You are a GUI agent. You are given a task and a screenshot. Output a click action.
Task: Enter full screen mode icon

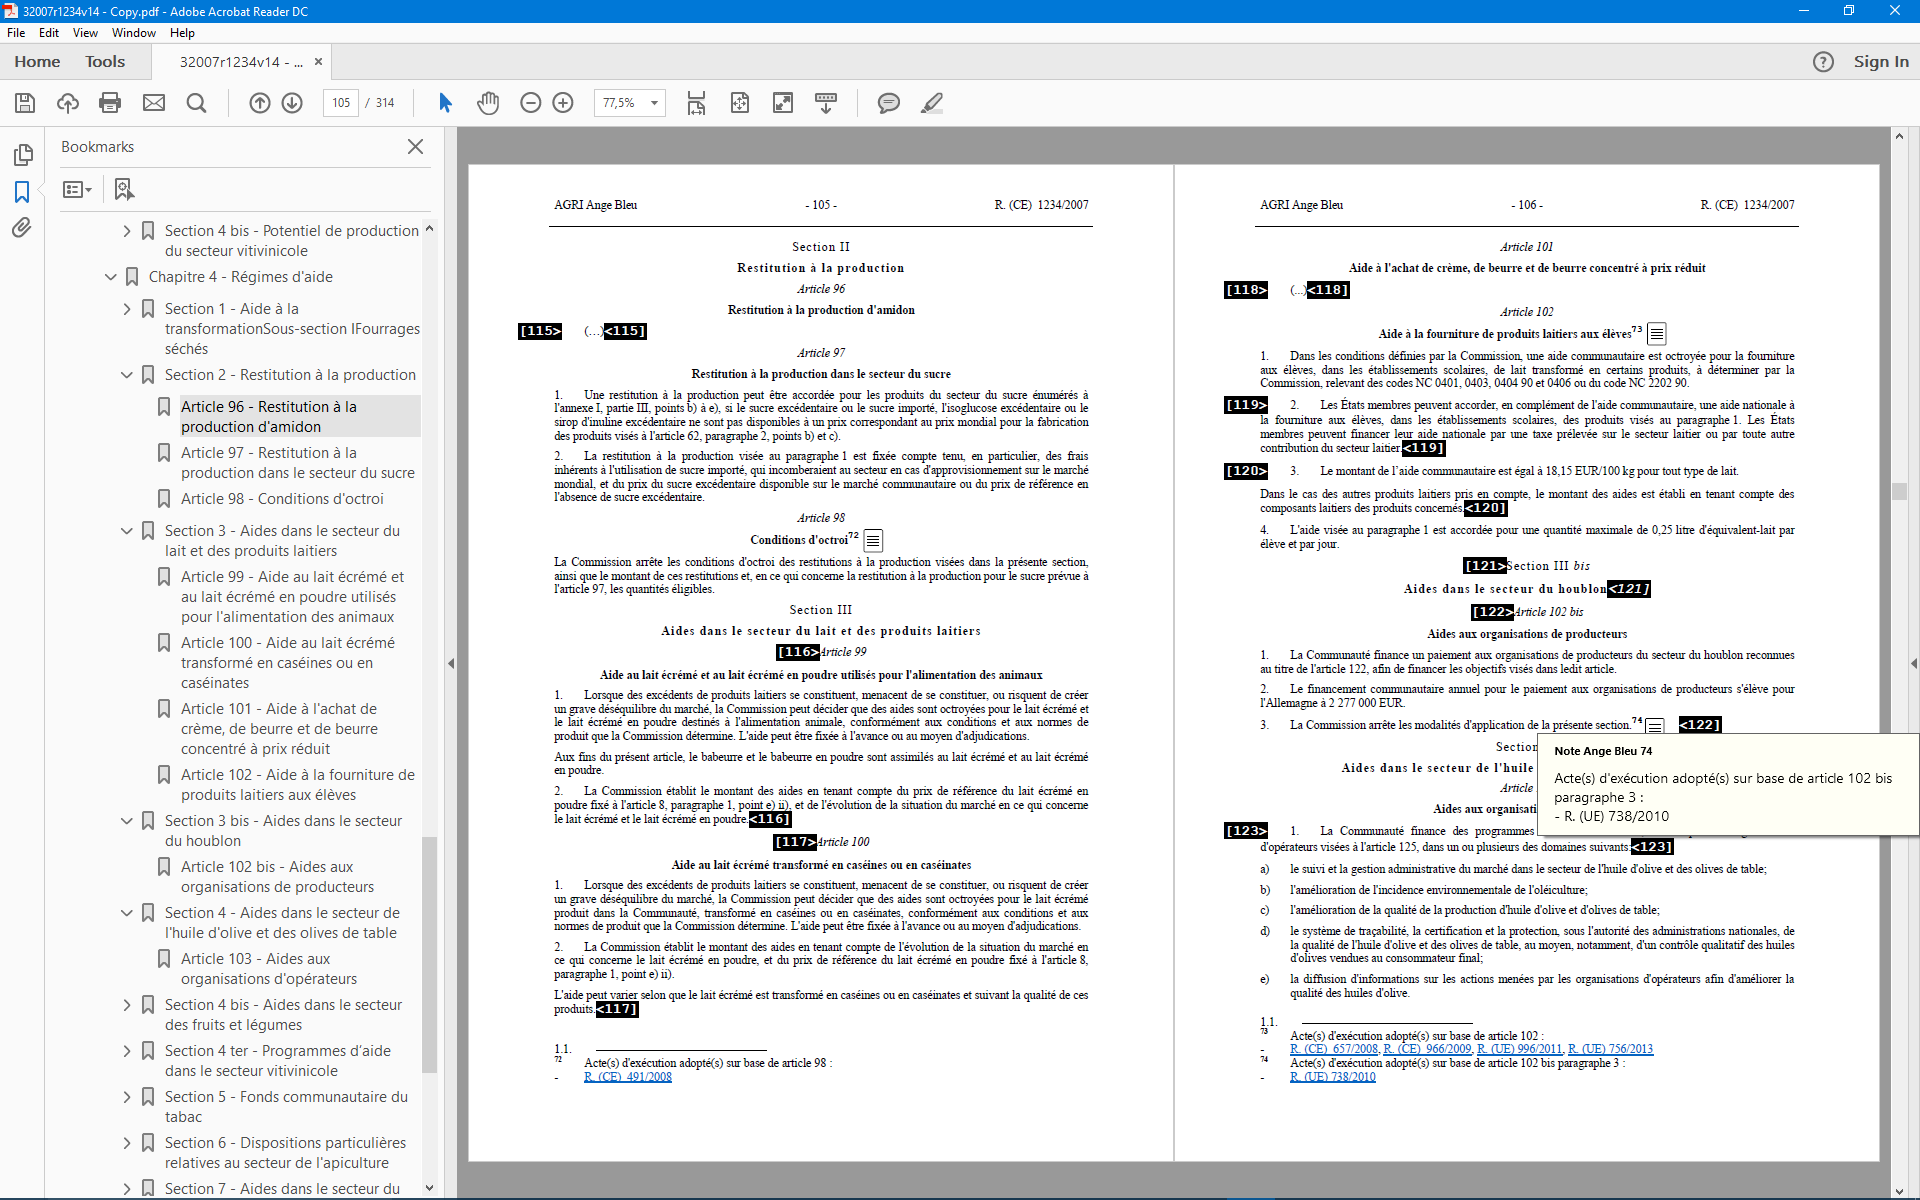point(783,103)
